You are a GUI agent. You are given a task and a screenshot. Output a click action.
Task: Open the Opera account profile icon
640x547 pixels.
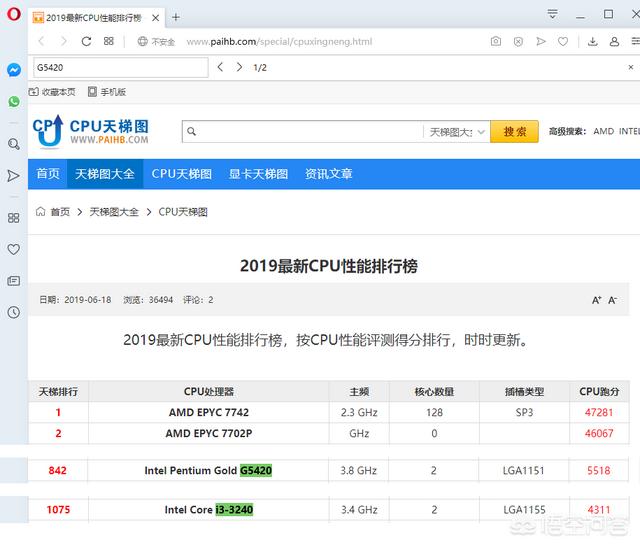pyautogui.click(x=614, y=41)
